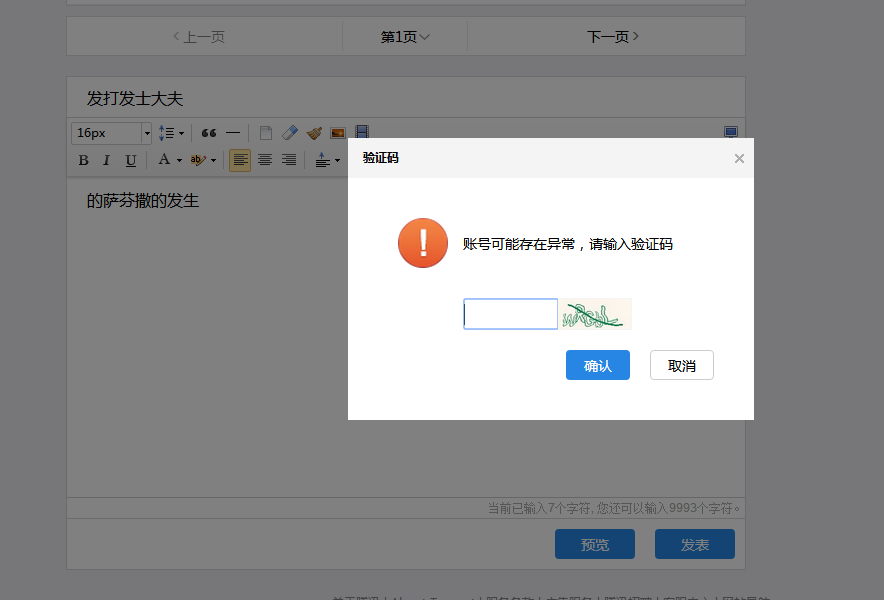Open the text highlight color swatch
Viewport: 884px width, 600px height.
tap(198, 159)
